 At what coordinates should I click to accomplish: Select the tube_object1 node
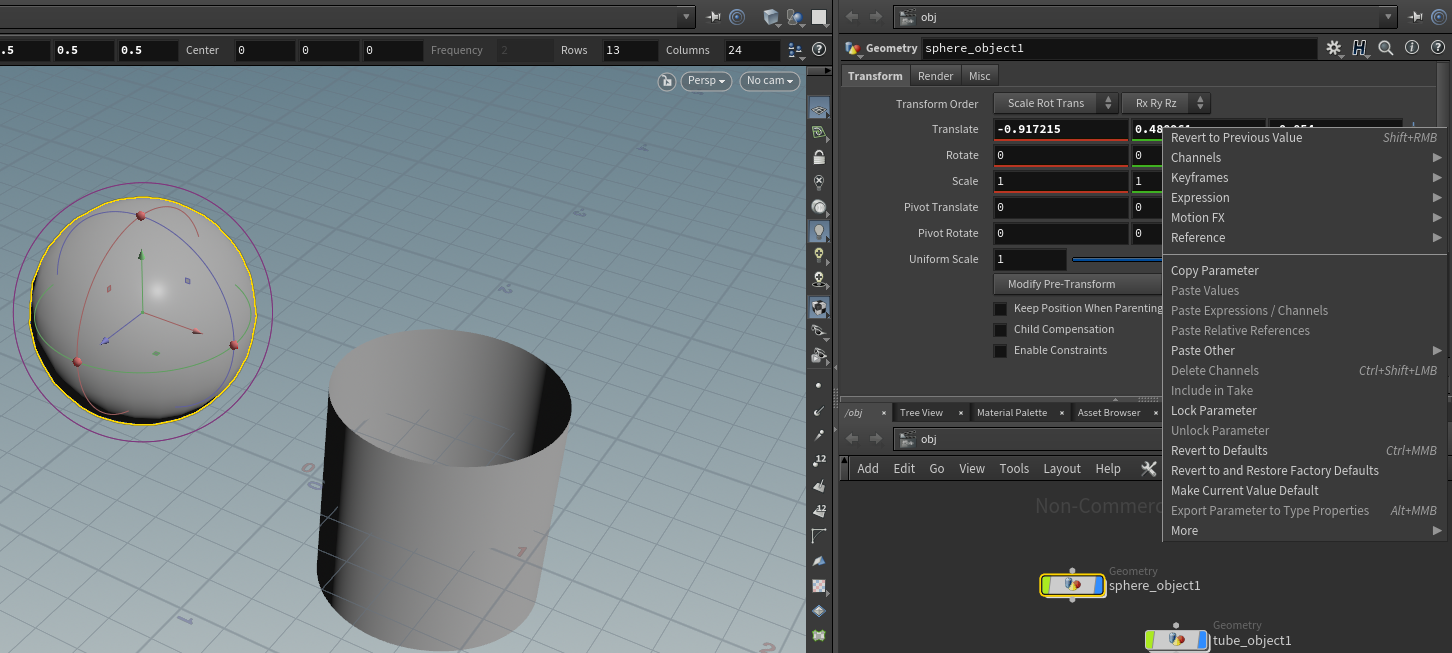click(x=1177, y=639)
